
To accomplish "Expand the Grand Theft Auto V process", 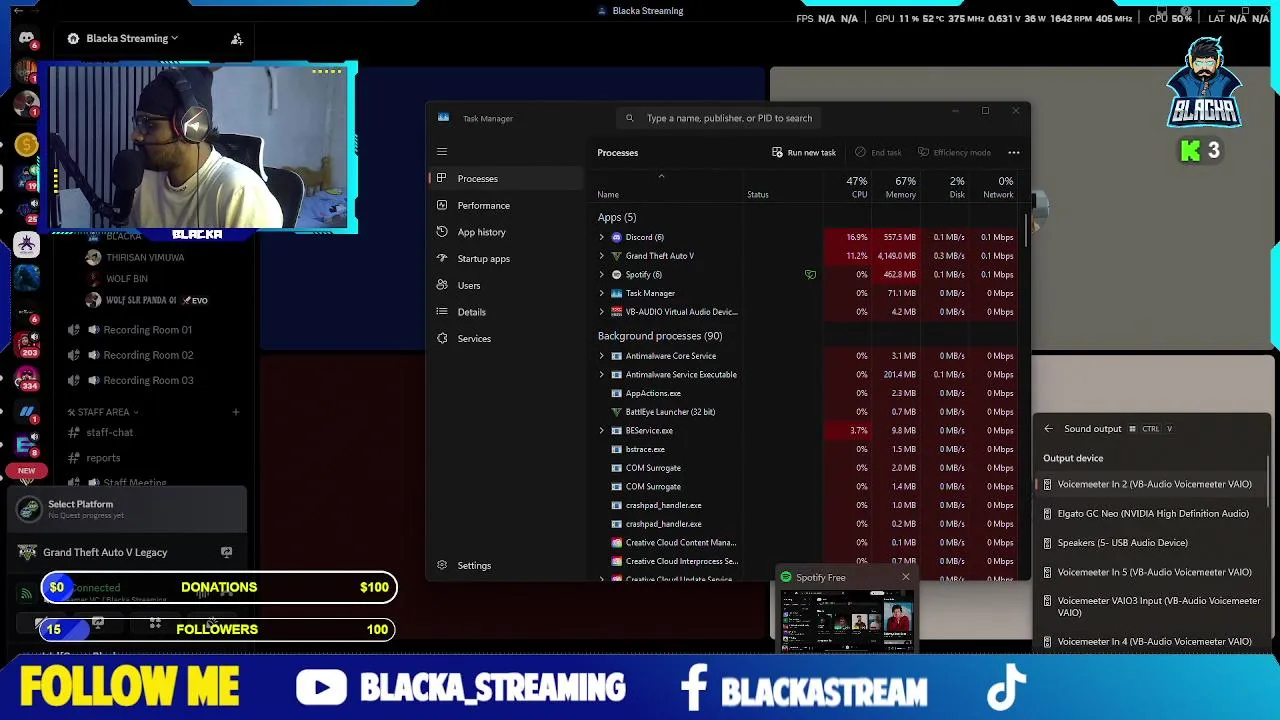I will (x=602, y=256).
